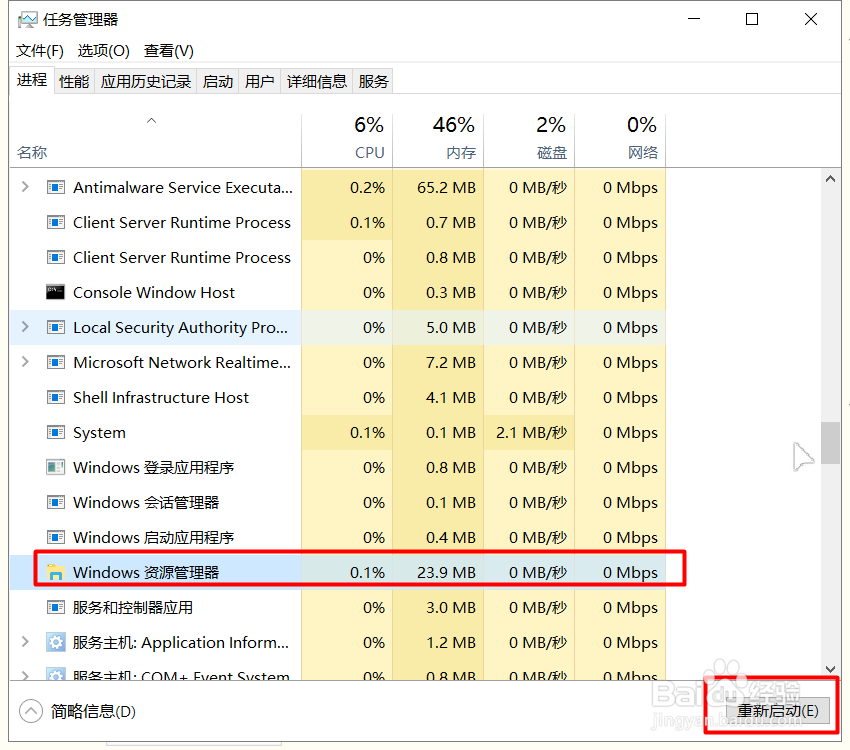The height and width of the screenshot is (750, 850).
Task: Select the Windows 资源管理器 process row
Action: tap(338, 572)
